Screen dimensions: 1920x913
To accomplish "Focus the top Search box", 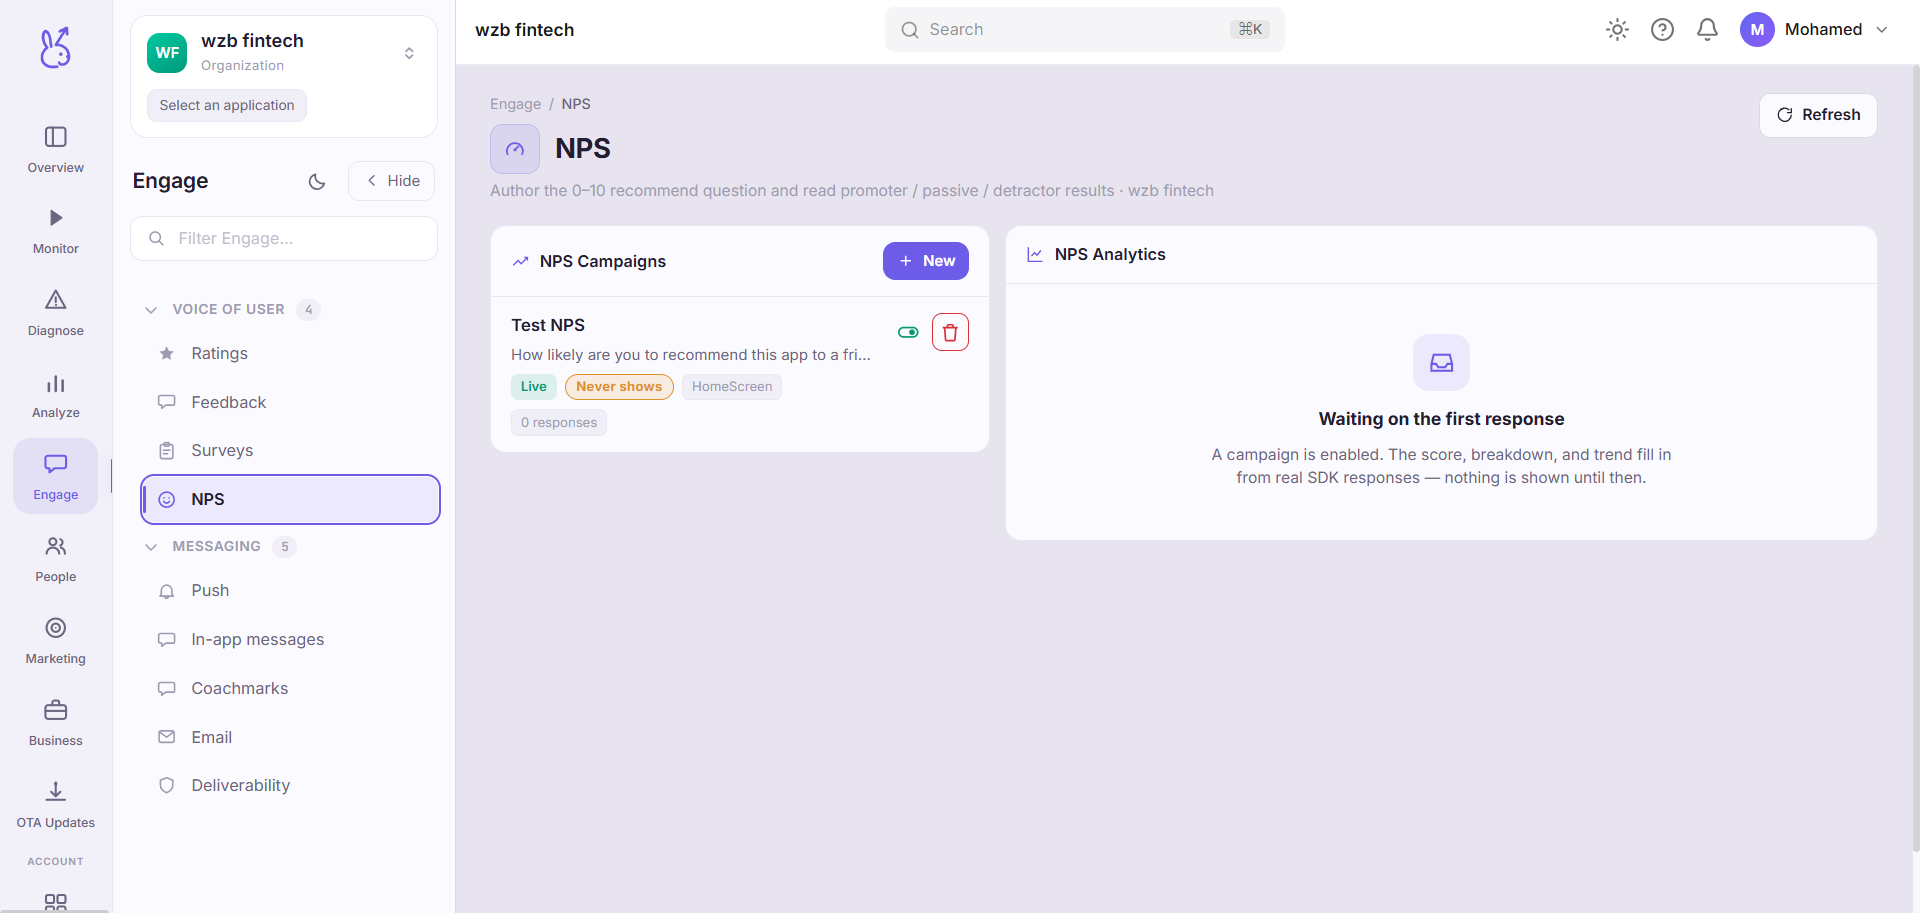I will pos(1084,30).
